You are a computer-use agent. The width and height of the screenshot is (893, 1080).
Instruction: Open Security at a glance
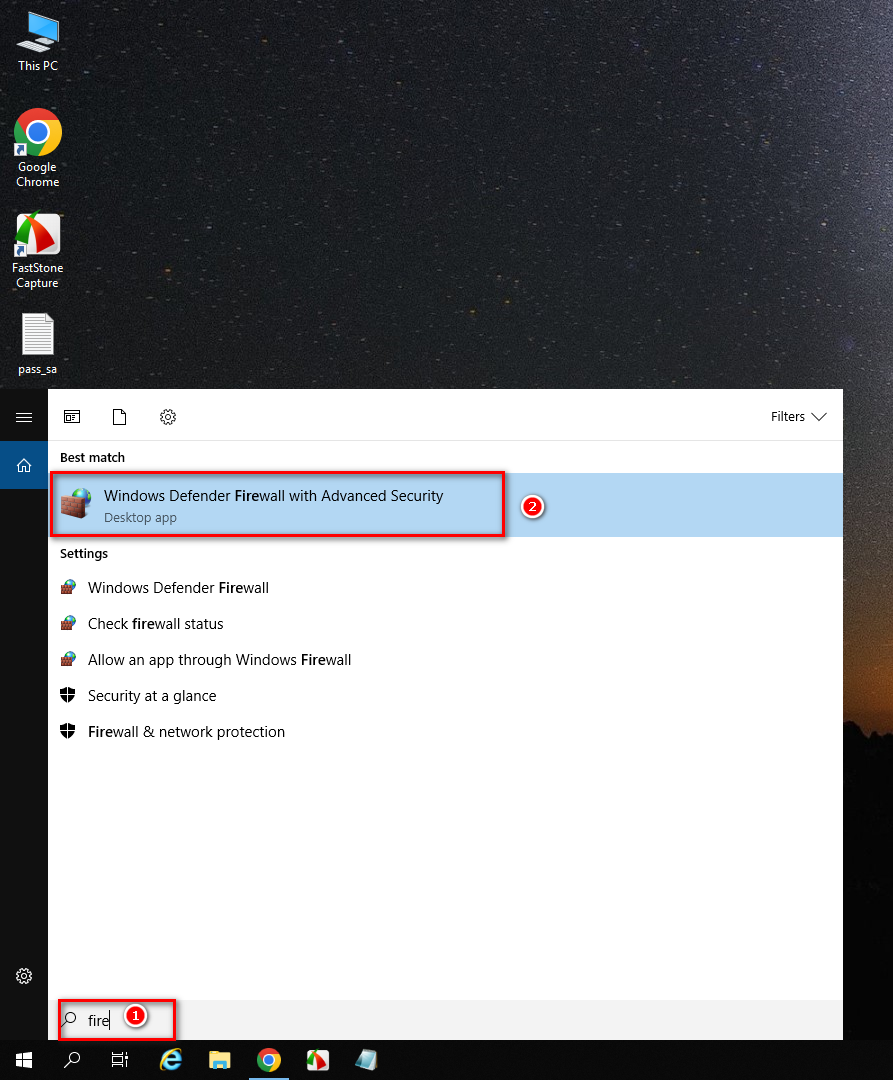coord(152,695)
